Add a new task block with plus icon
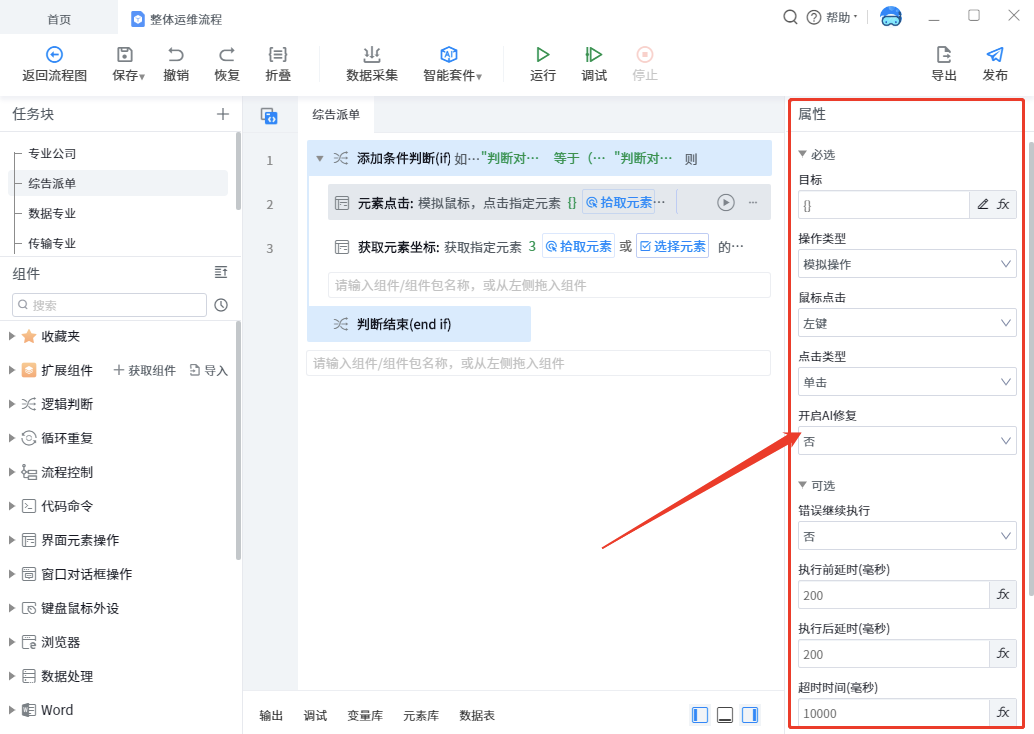The image size is (1034, 734). [x=223, y=114]
